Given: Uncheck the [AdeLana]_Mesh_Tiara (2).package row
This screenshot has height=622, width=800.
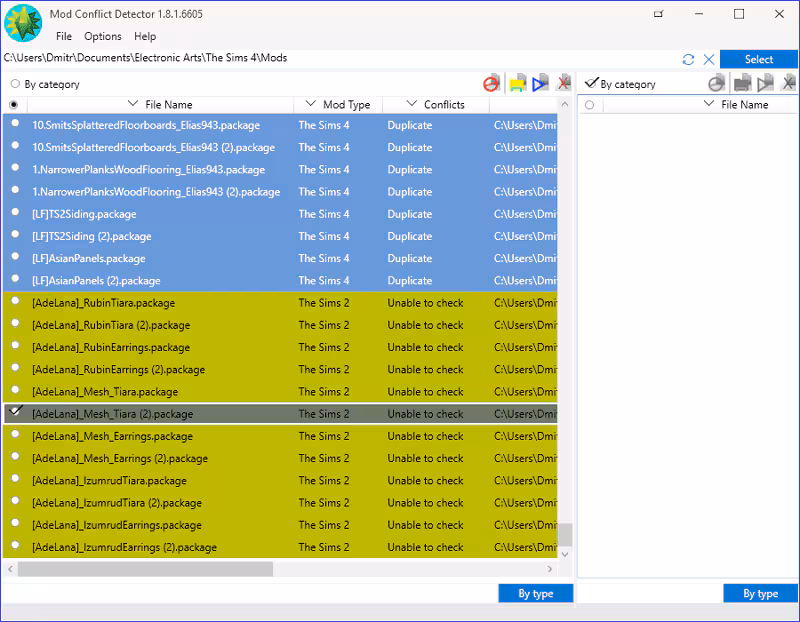Looking at the screenshot, I should [16, 411].
